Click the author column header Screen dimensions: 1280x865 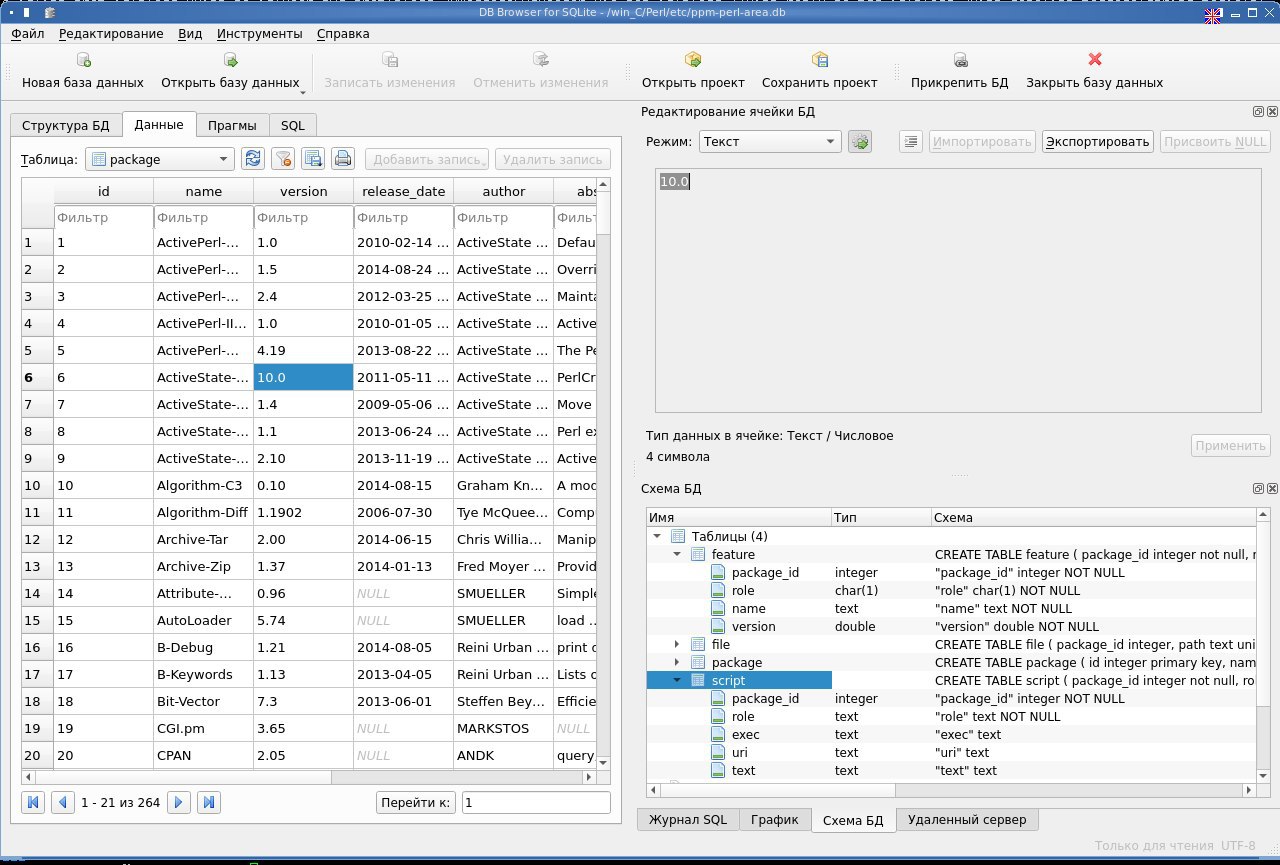pyautogui.click(x=504, y=191)
